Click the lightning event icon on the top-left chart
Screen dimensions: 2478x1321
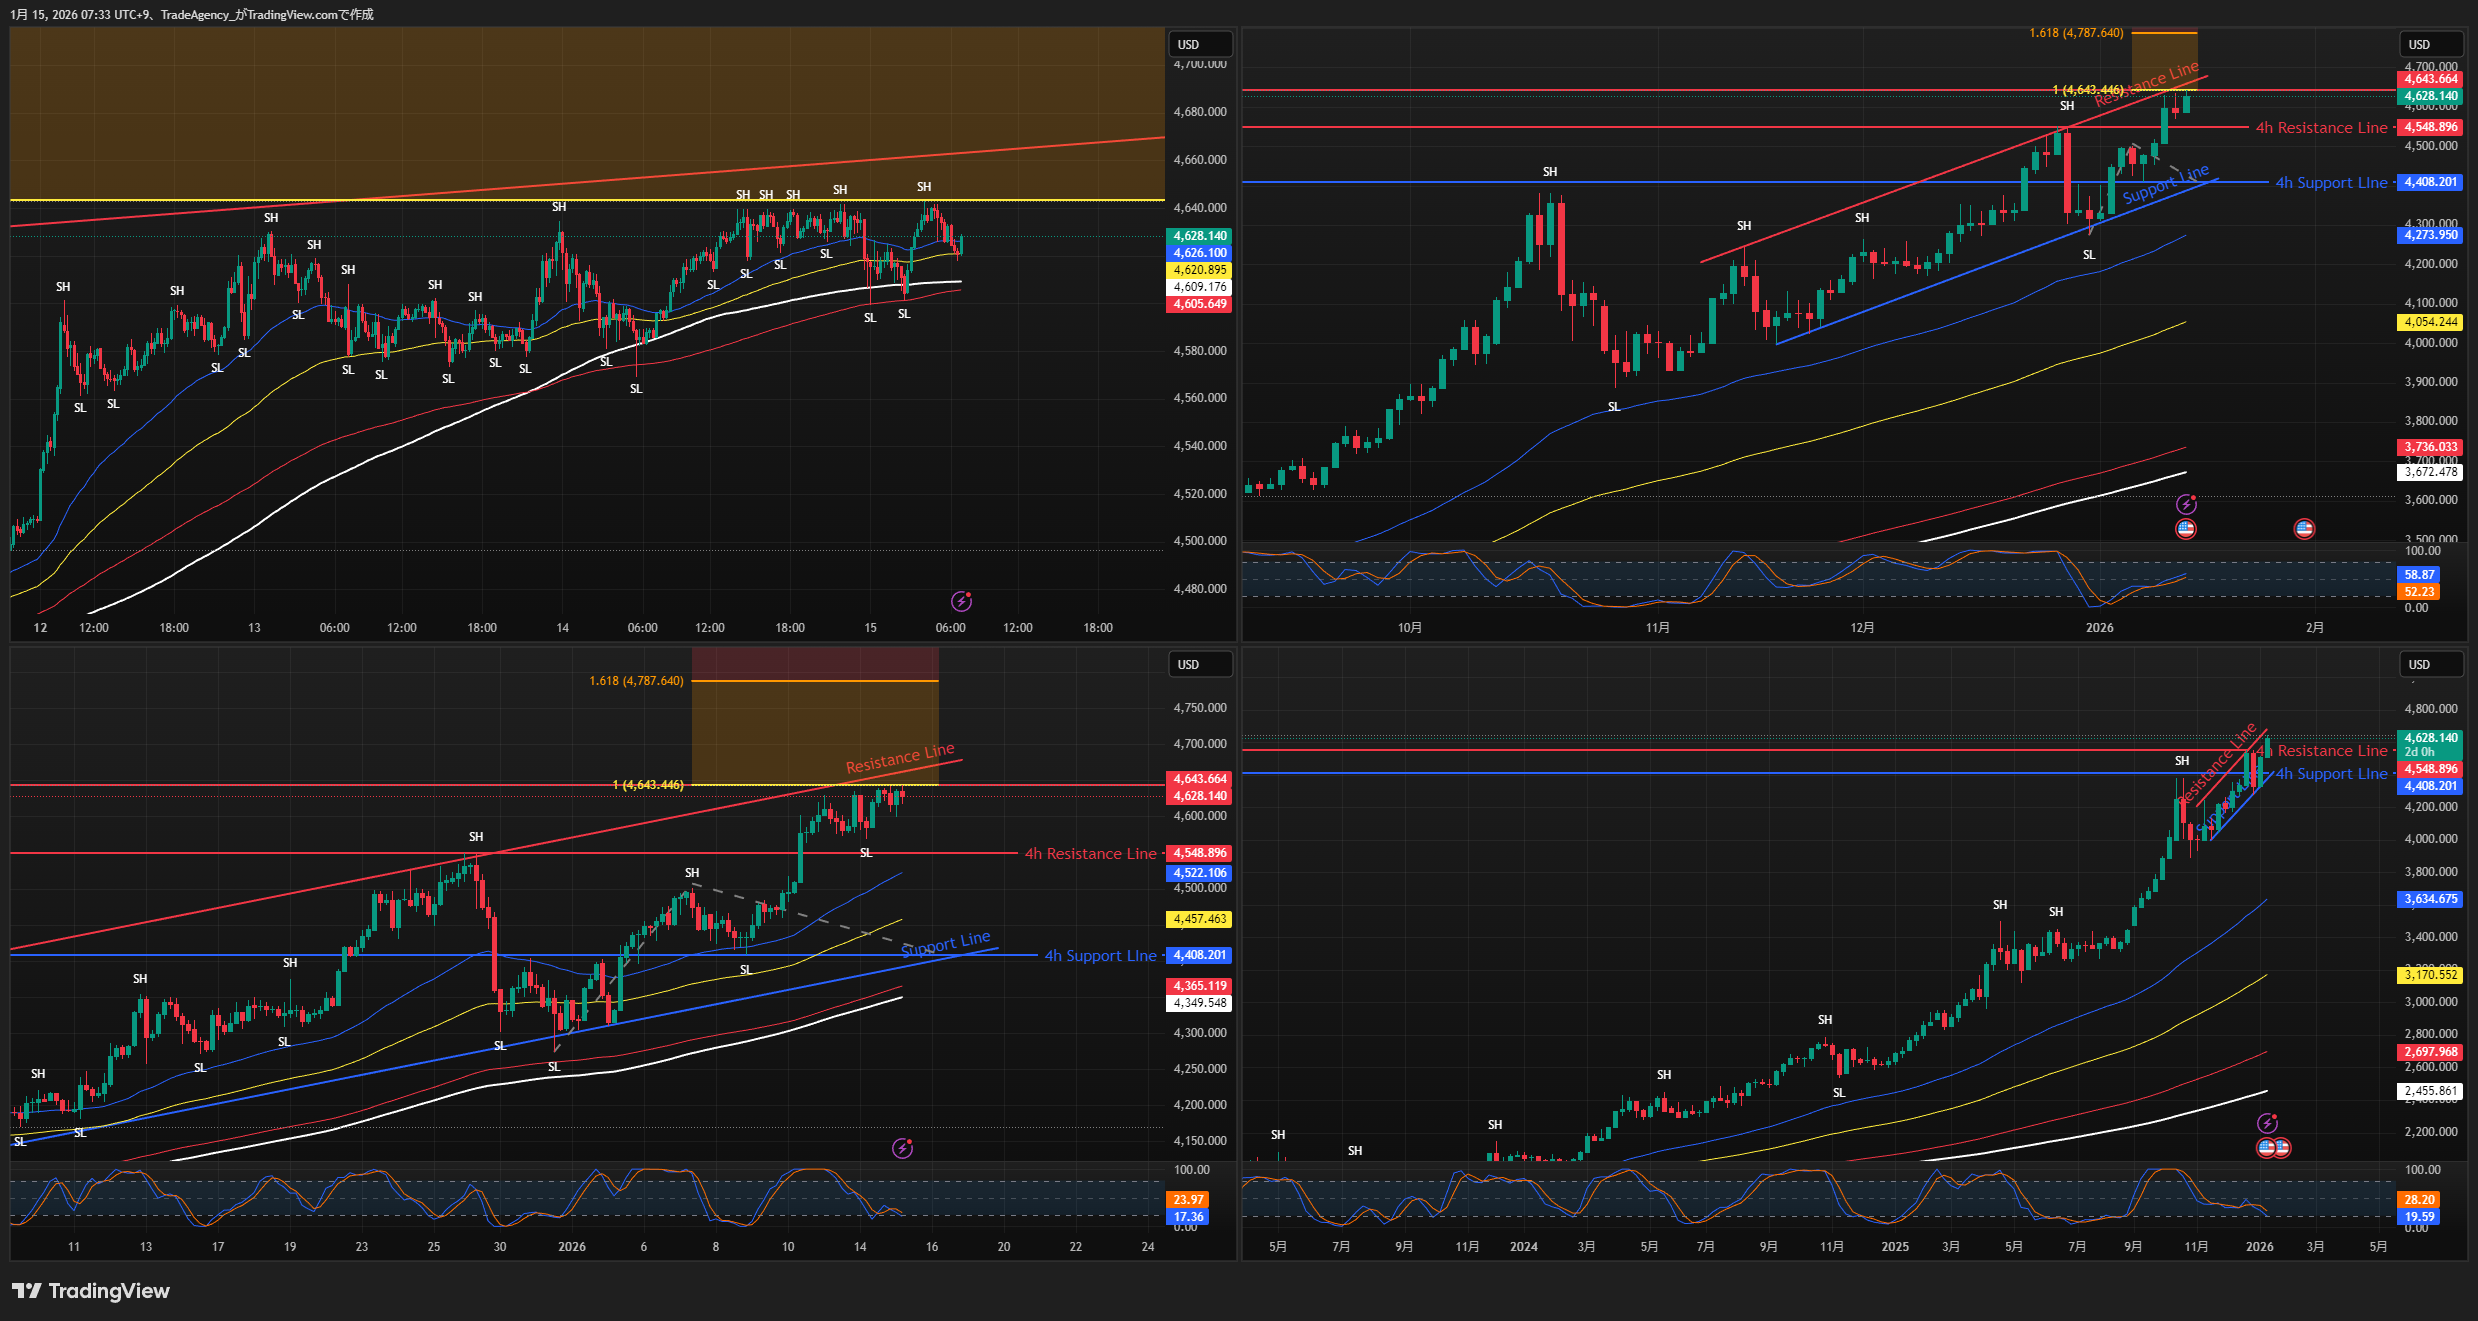click(x=961, y=601)
